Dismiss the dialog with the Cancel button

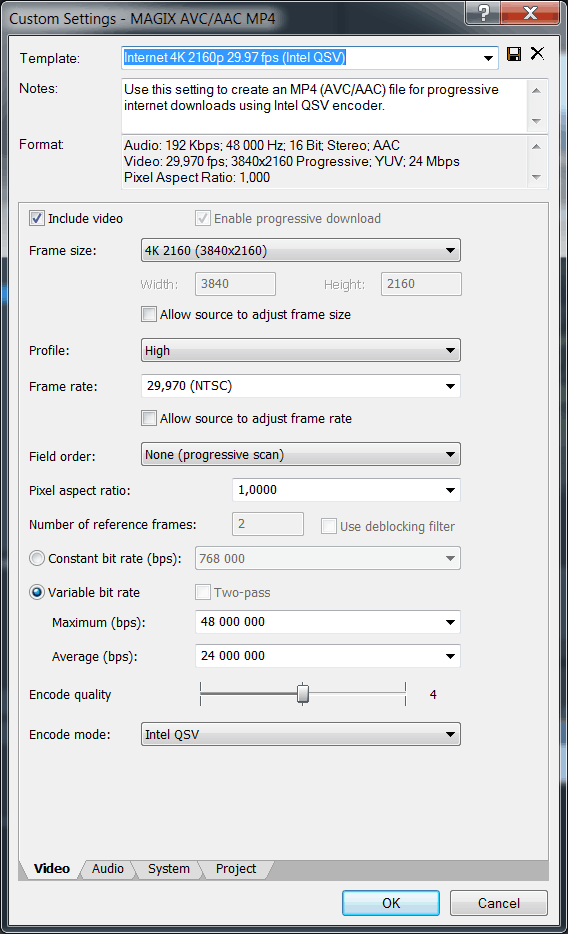click(498, 903)
